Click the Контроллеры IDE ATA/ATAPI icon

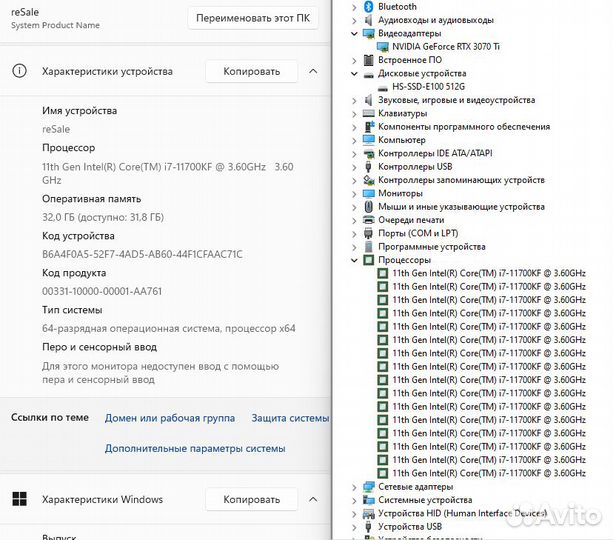pos(369,154)
